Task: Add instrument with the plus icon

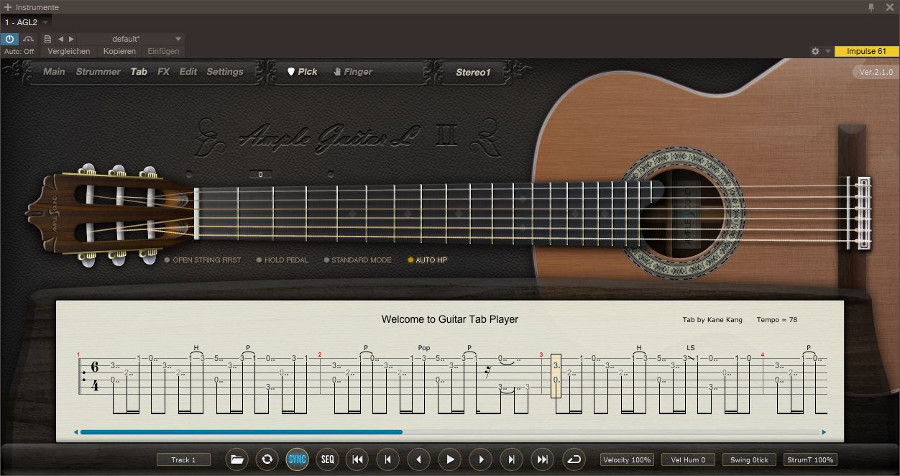Action: tap(7, 7)
